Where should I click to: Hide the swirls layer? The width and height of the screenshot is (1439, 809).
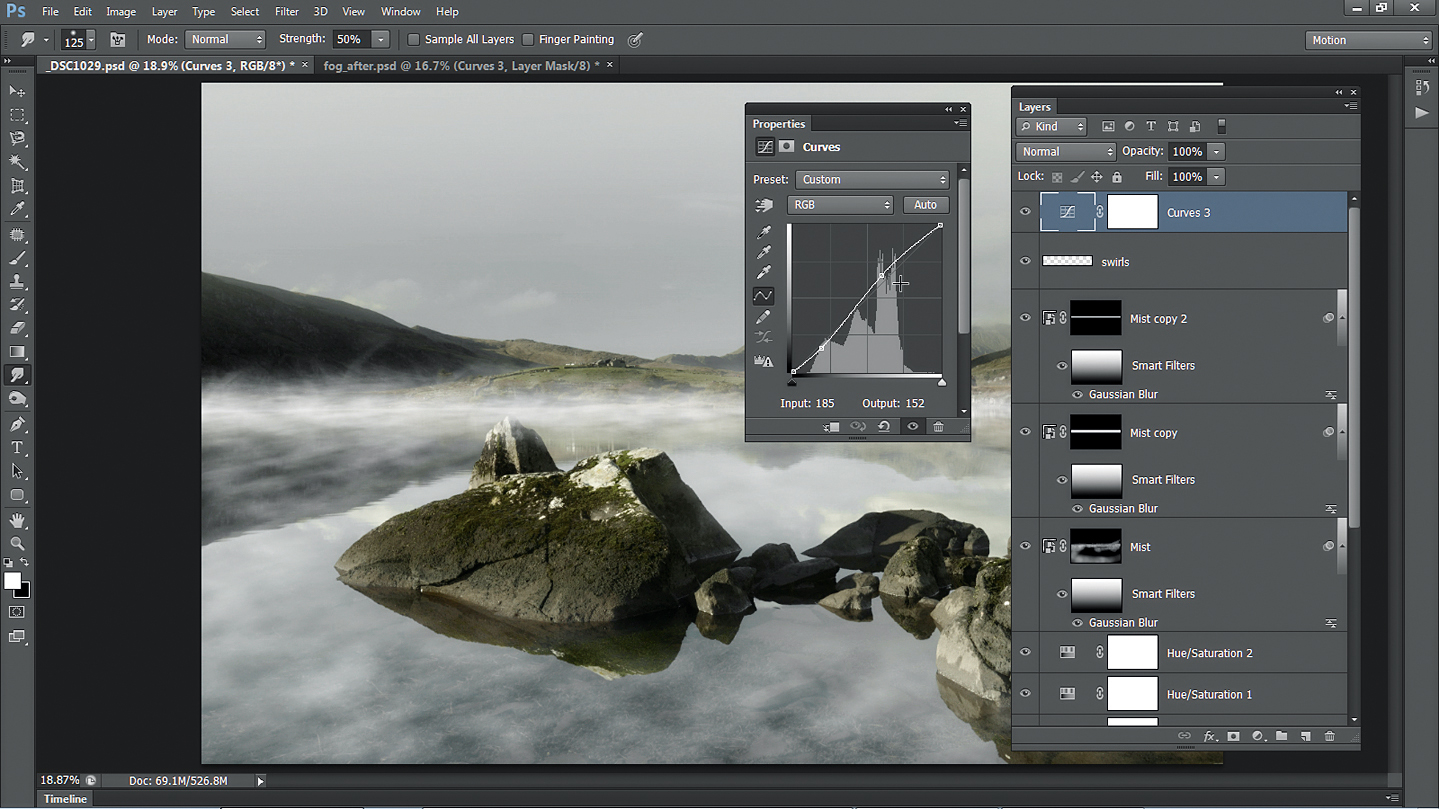pyautogui.click(x=1025, y=261)
